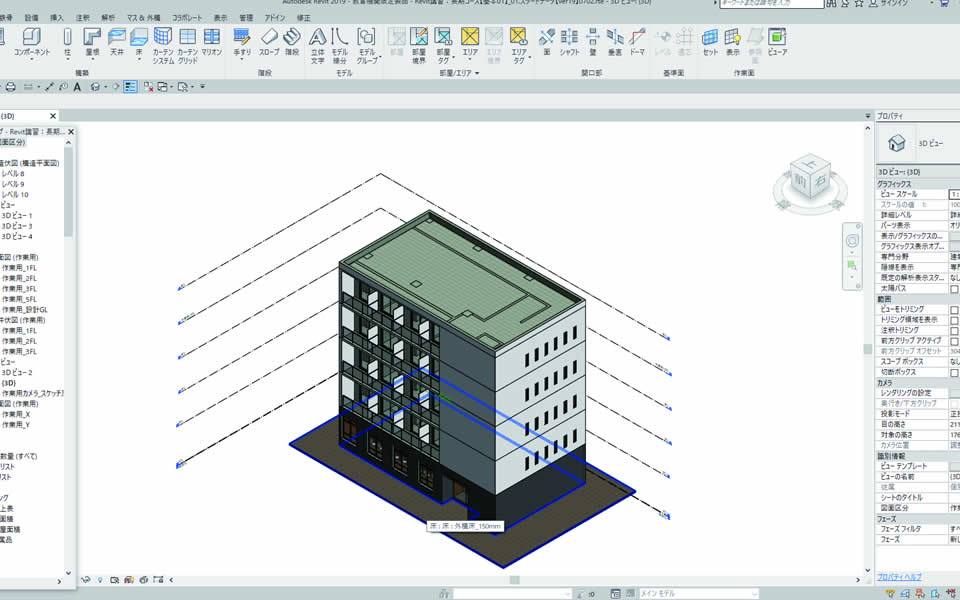Image resolution: width=960 pixels, height=600 pixels.
Task: Select the カーテンシステム tool
Action: (x=163, y=45)
